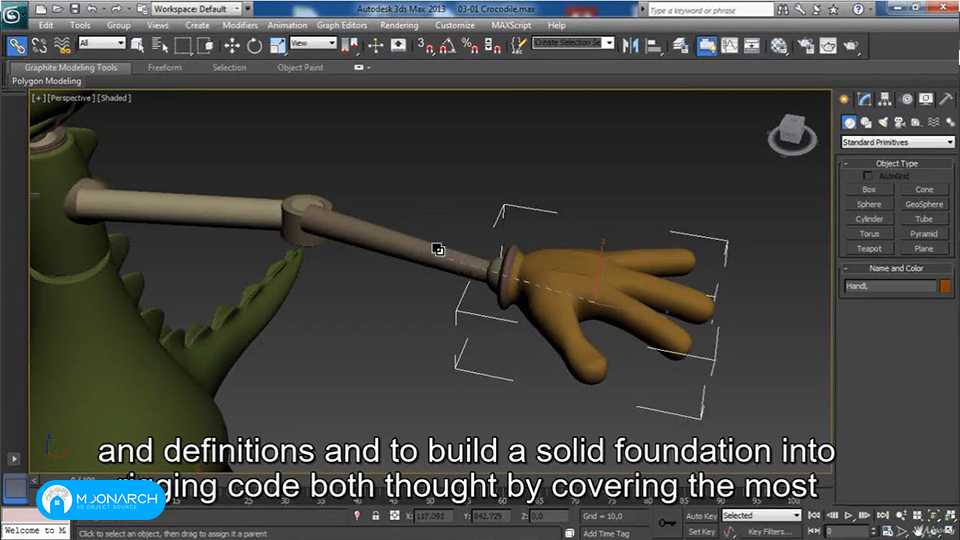Image resolution: width=960 pixels, height=540 pixels.
Task: Click the Teapot primitive button
Action: pos(869,249)
